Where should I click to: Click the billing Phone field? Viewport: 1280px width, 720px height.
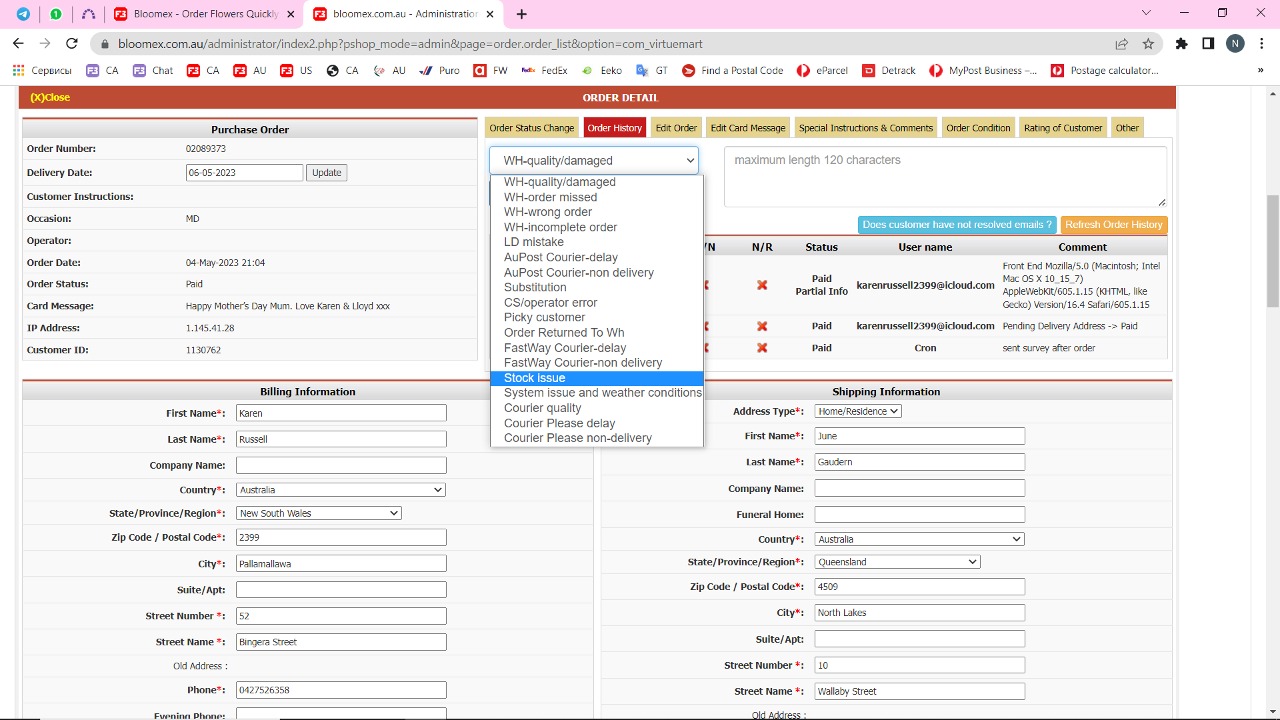[x=341, y=690]
